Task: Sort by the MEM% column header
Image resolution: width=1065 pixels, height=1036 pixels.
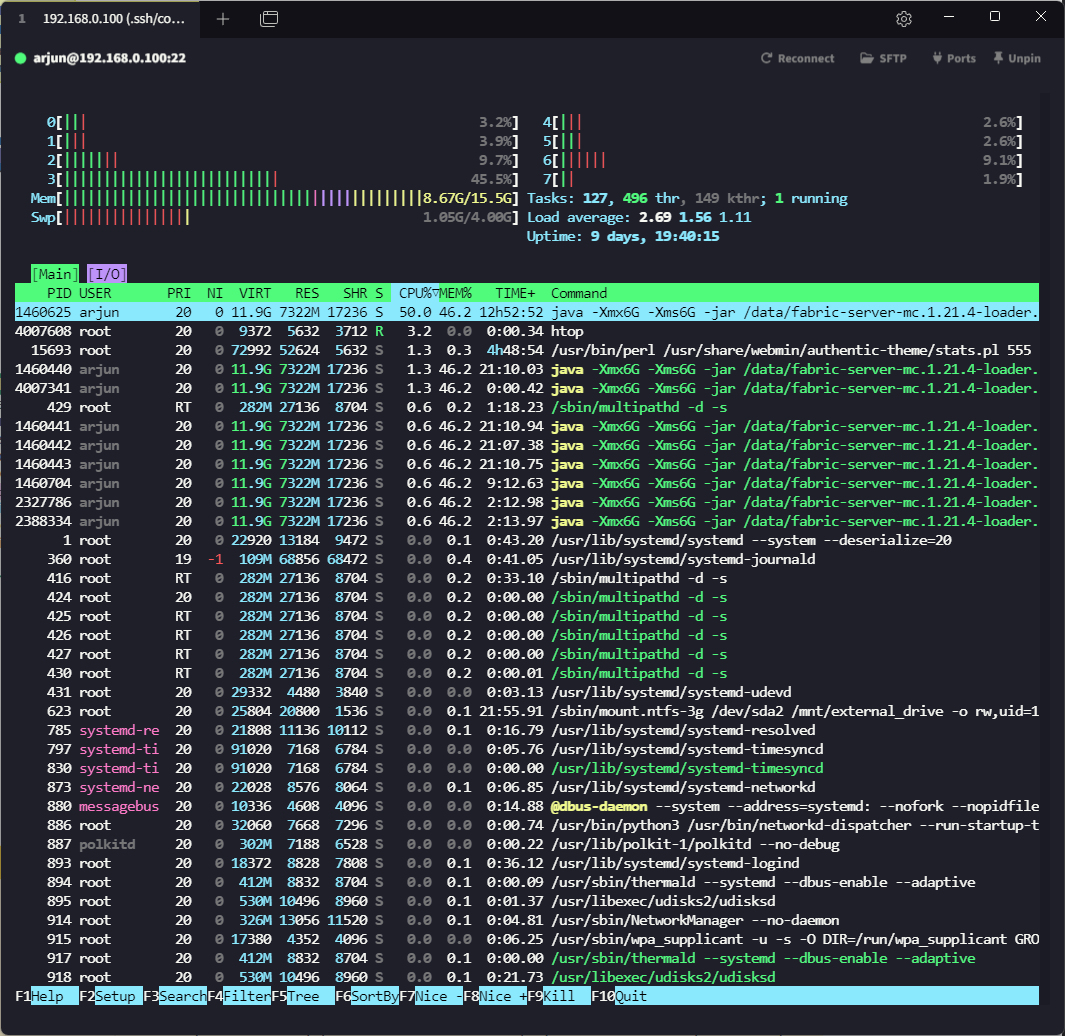Action: [455, 293]
